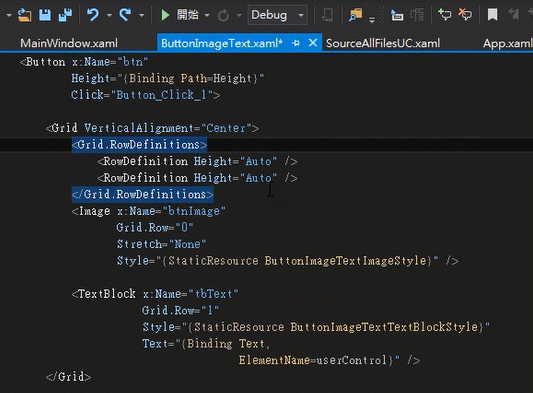The width and height of the screenshot is (533, 393).
Task: Start debugging with the green play button
Action: (x=165, y=15)
